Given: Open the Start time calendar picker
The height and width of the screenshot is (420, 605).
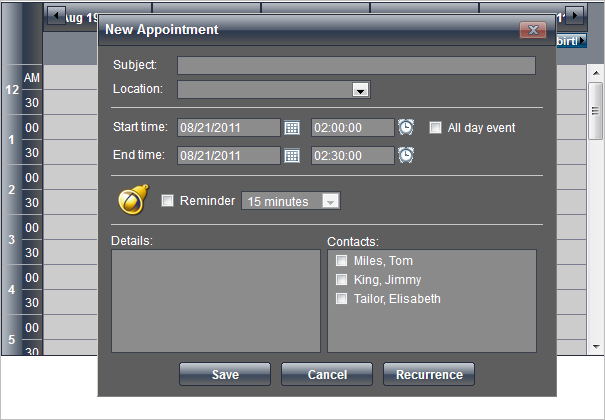Looking at the screenshot, I should [x=292, y=128].
